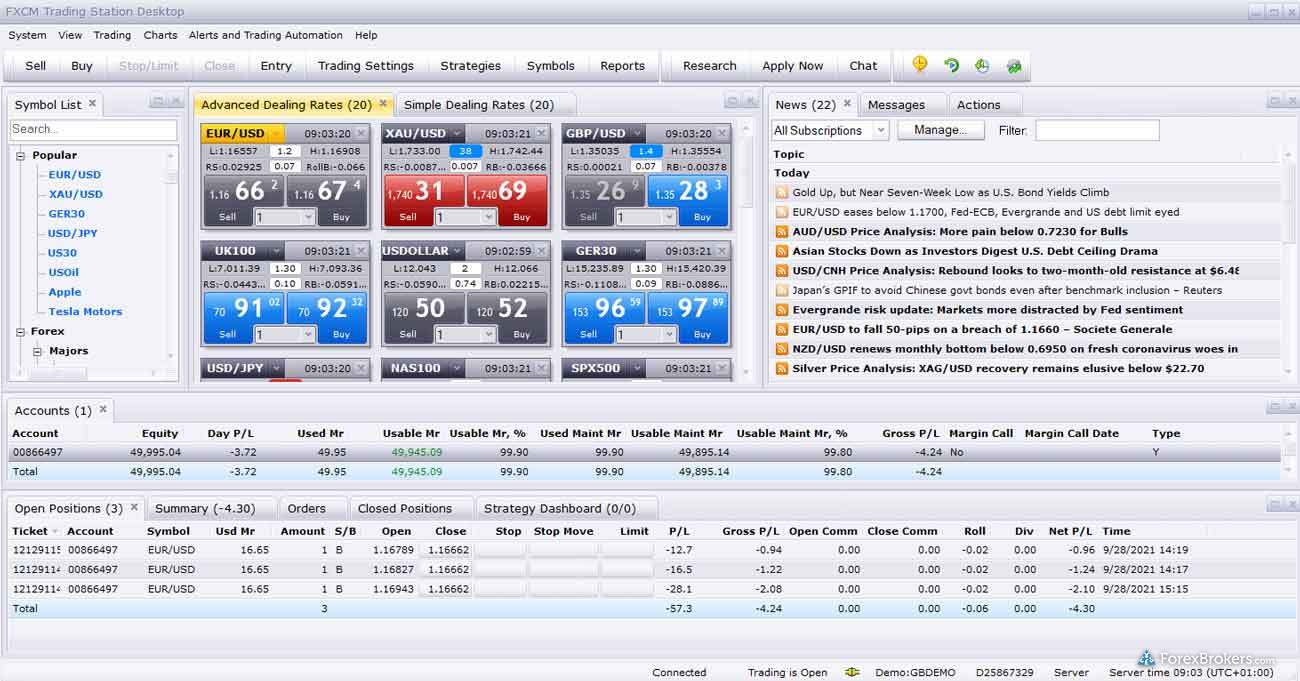Click the XAU/USD red Buy price button

point(506,198)
